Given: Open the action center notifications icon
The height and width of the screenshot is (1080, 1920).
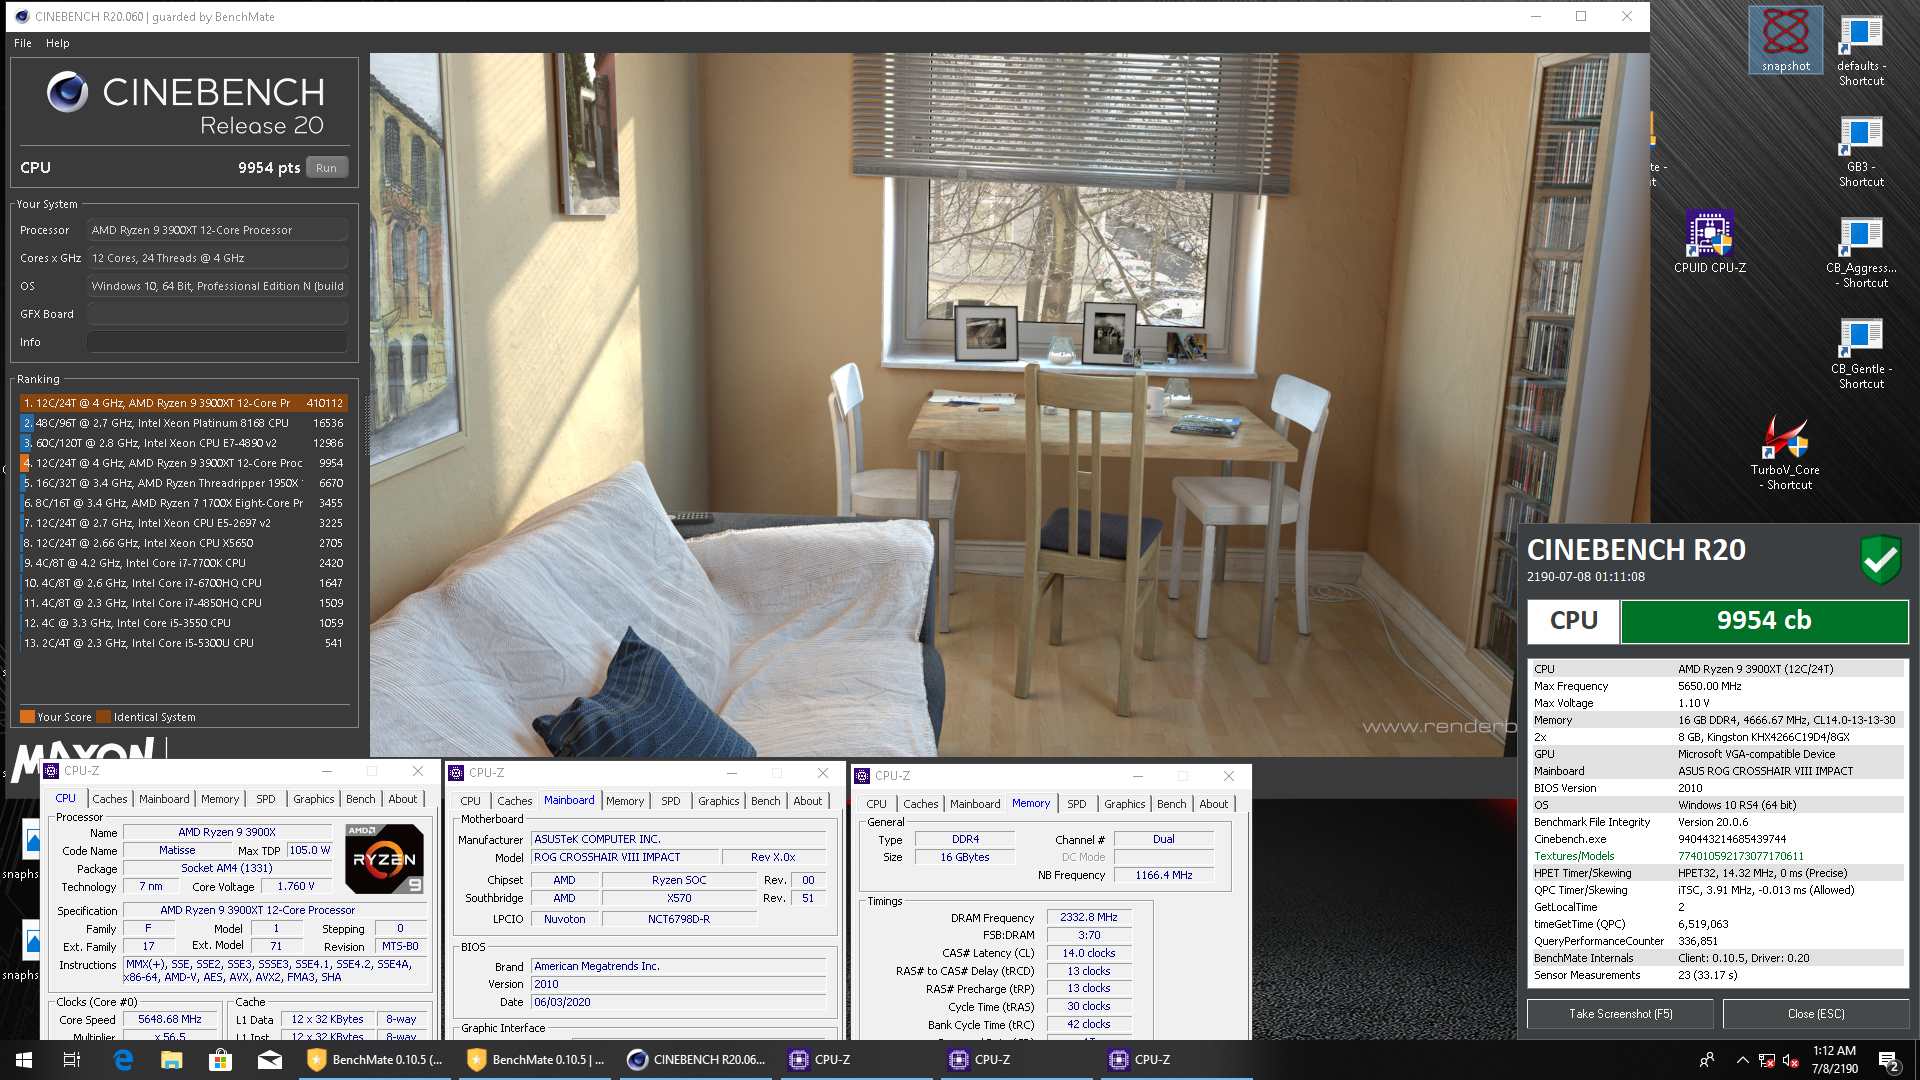Looking at the screenshot, I should [x=1889, y=1060].
